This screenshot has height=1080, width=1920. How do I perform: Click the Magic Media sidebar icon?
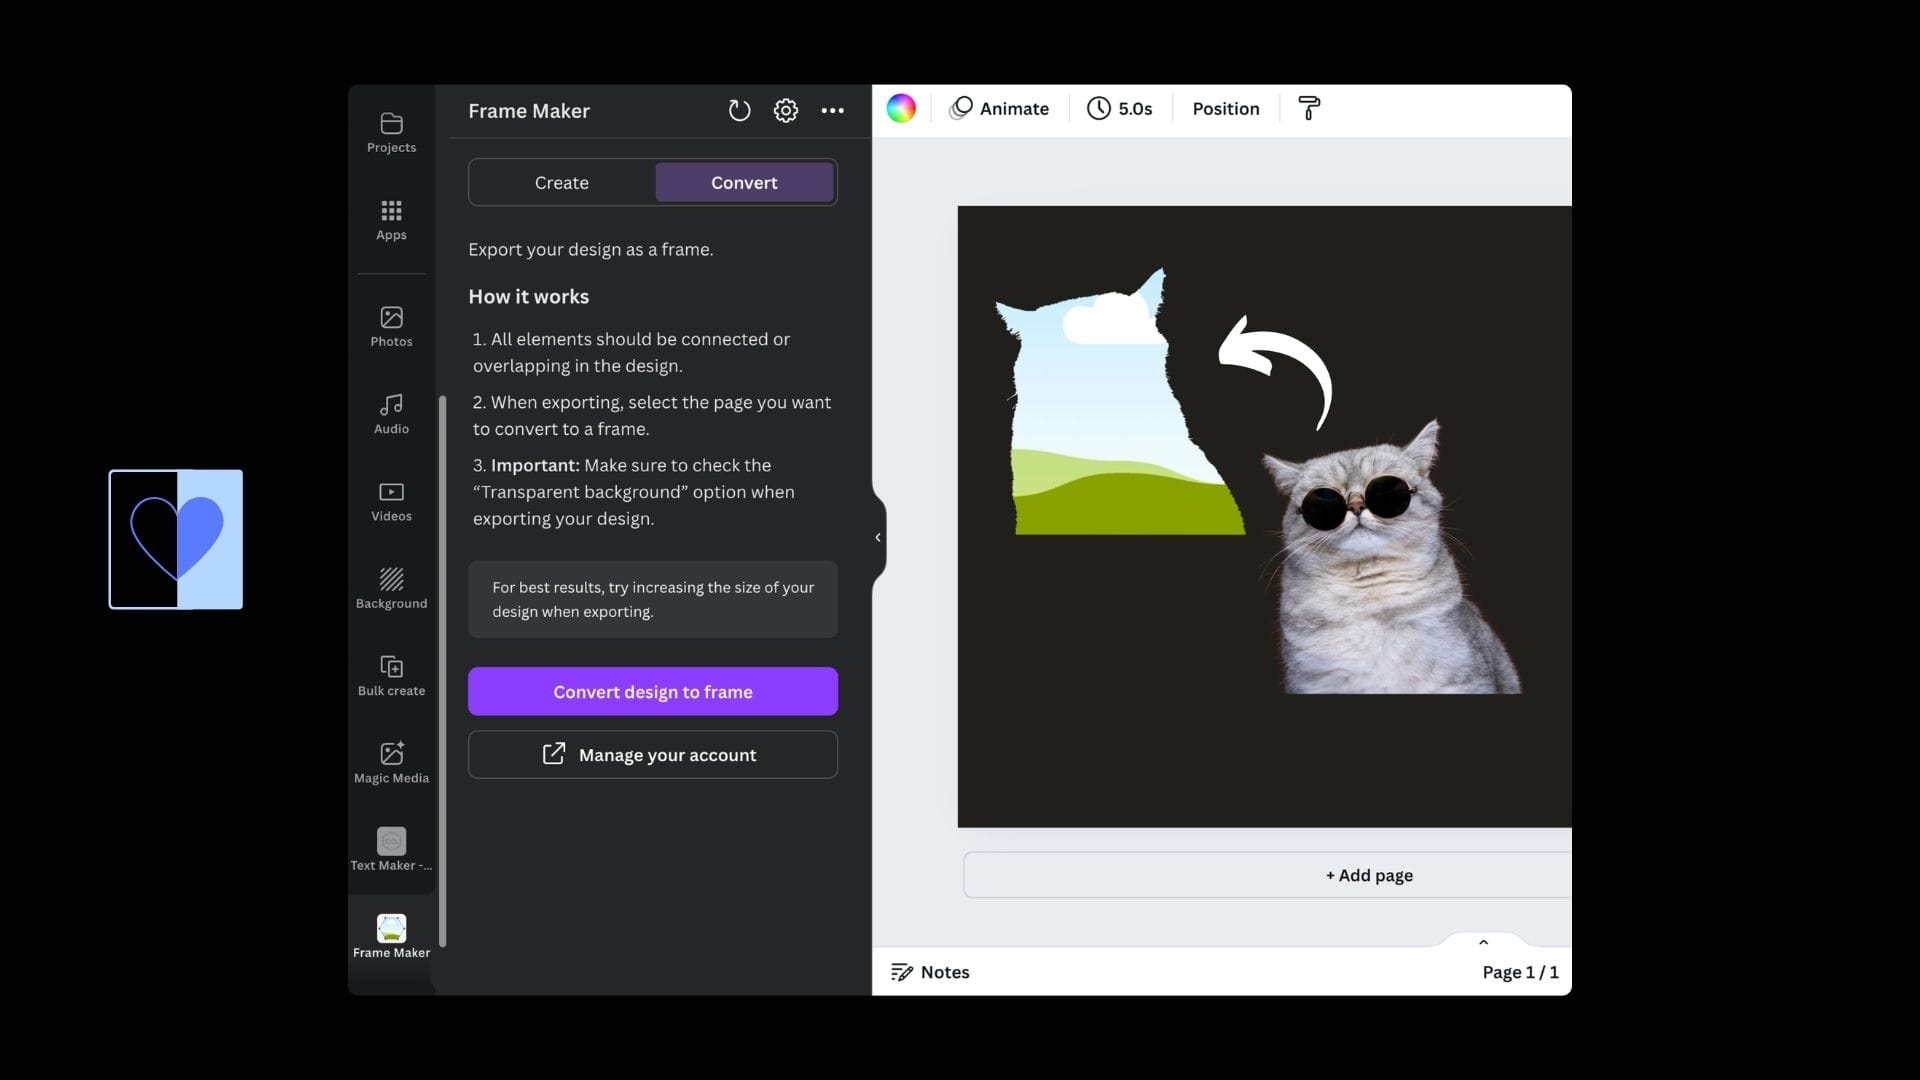tap(390, 761)
